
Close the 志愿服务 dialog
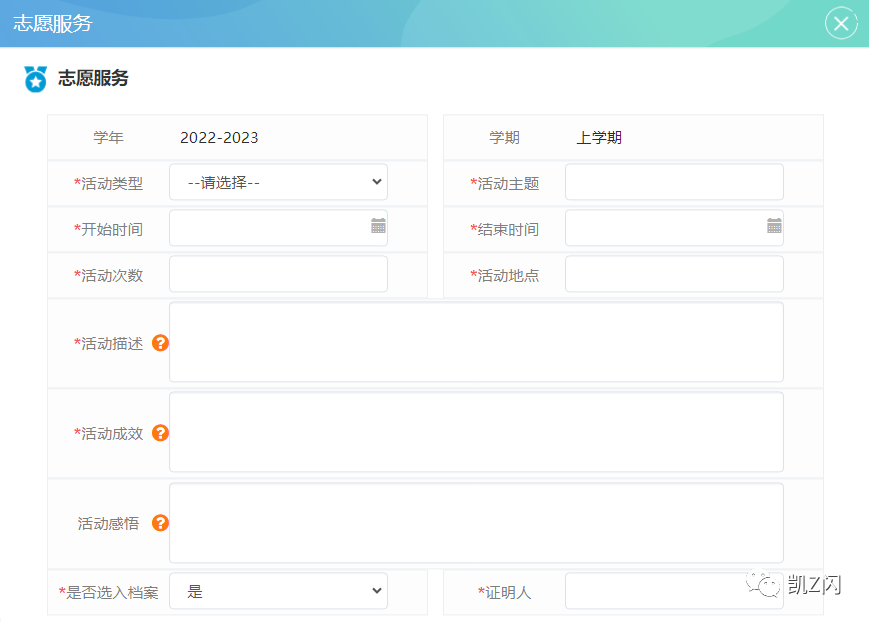pyautogui.click(x=841, y=24)
